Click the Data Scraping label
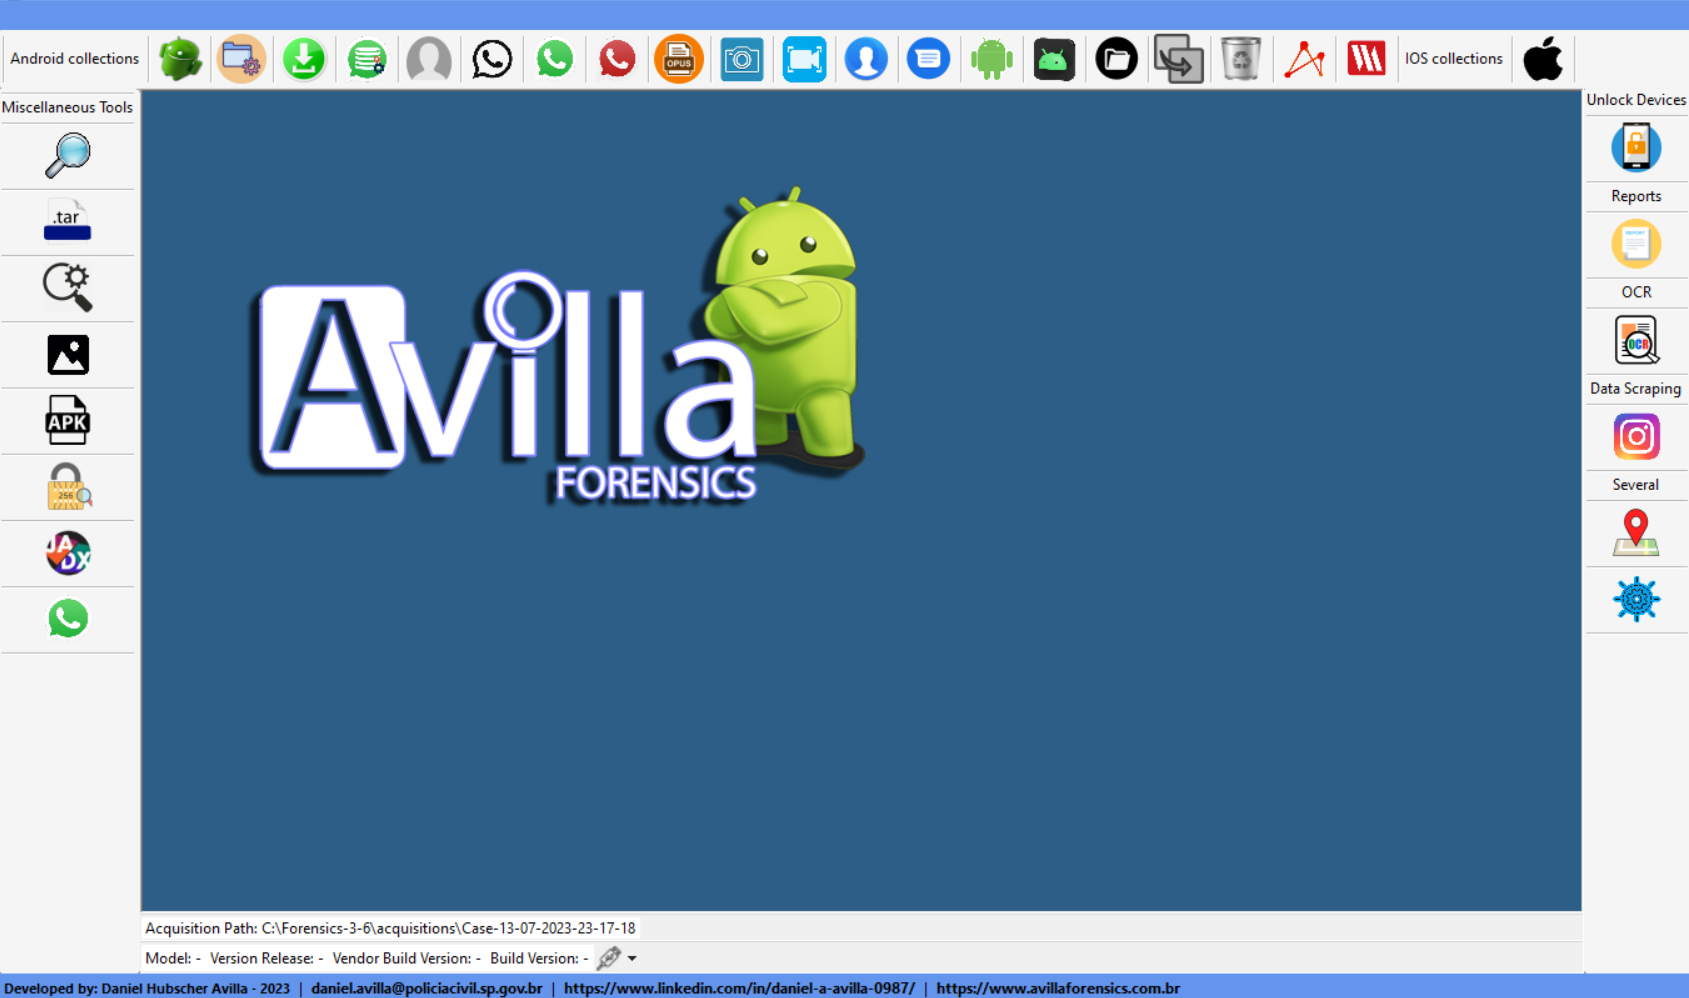This screenshot has width=1689, height=998. click(x=1636, y=388)
